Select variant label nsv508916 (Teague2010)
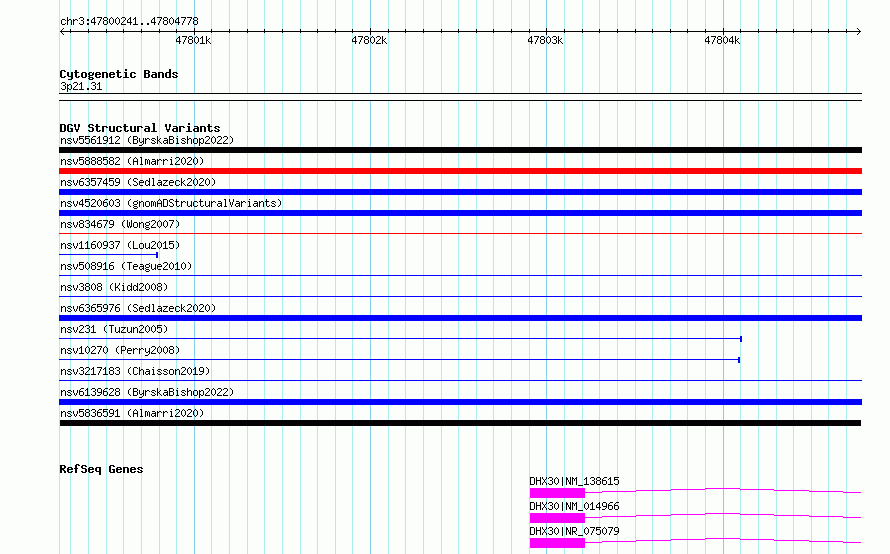The image size is (890, 554). tap(126, 266)
